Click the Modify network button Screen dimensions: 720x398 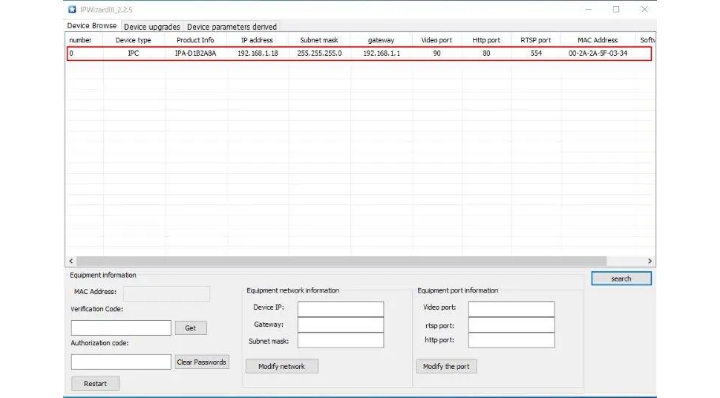[281, 366]
